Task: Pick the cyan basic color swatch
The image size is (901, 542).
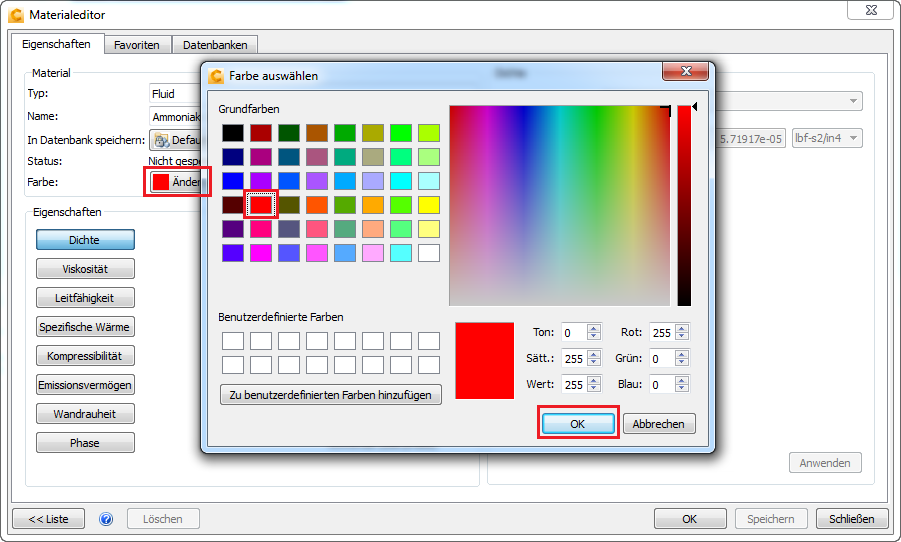Action: (x=401, y=181)
